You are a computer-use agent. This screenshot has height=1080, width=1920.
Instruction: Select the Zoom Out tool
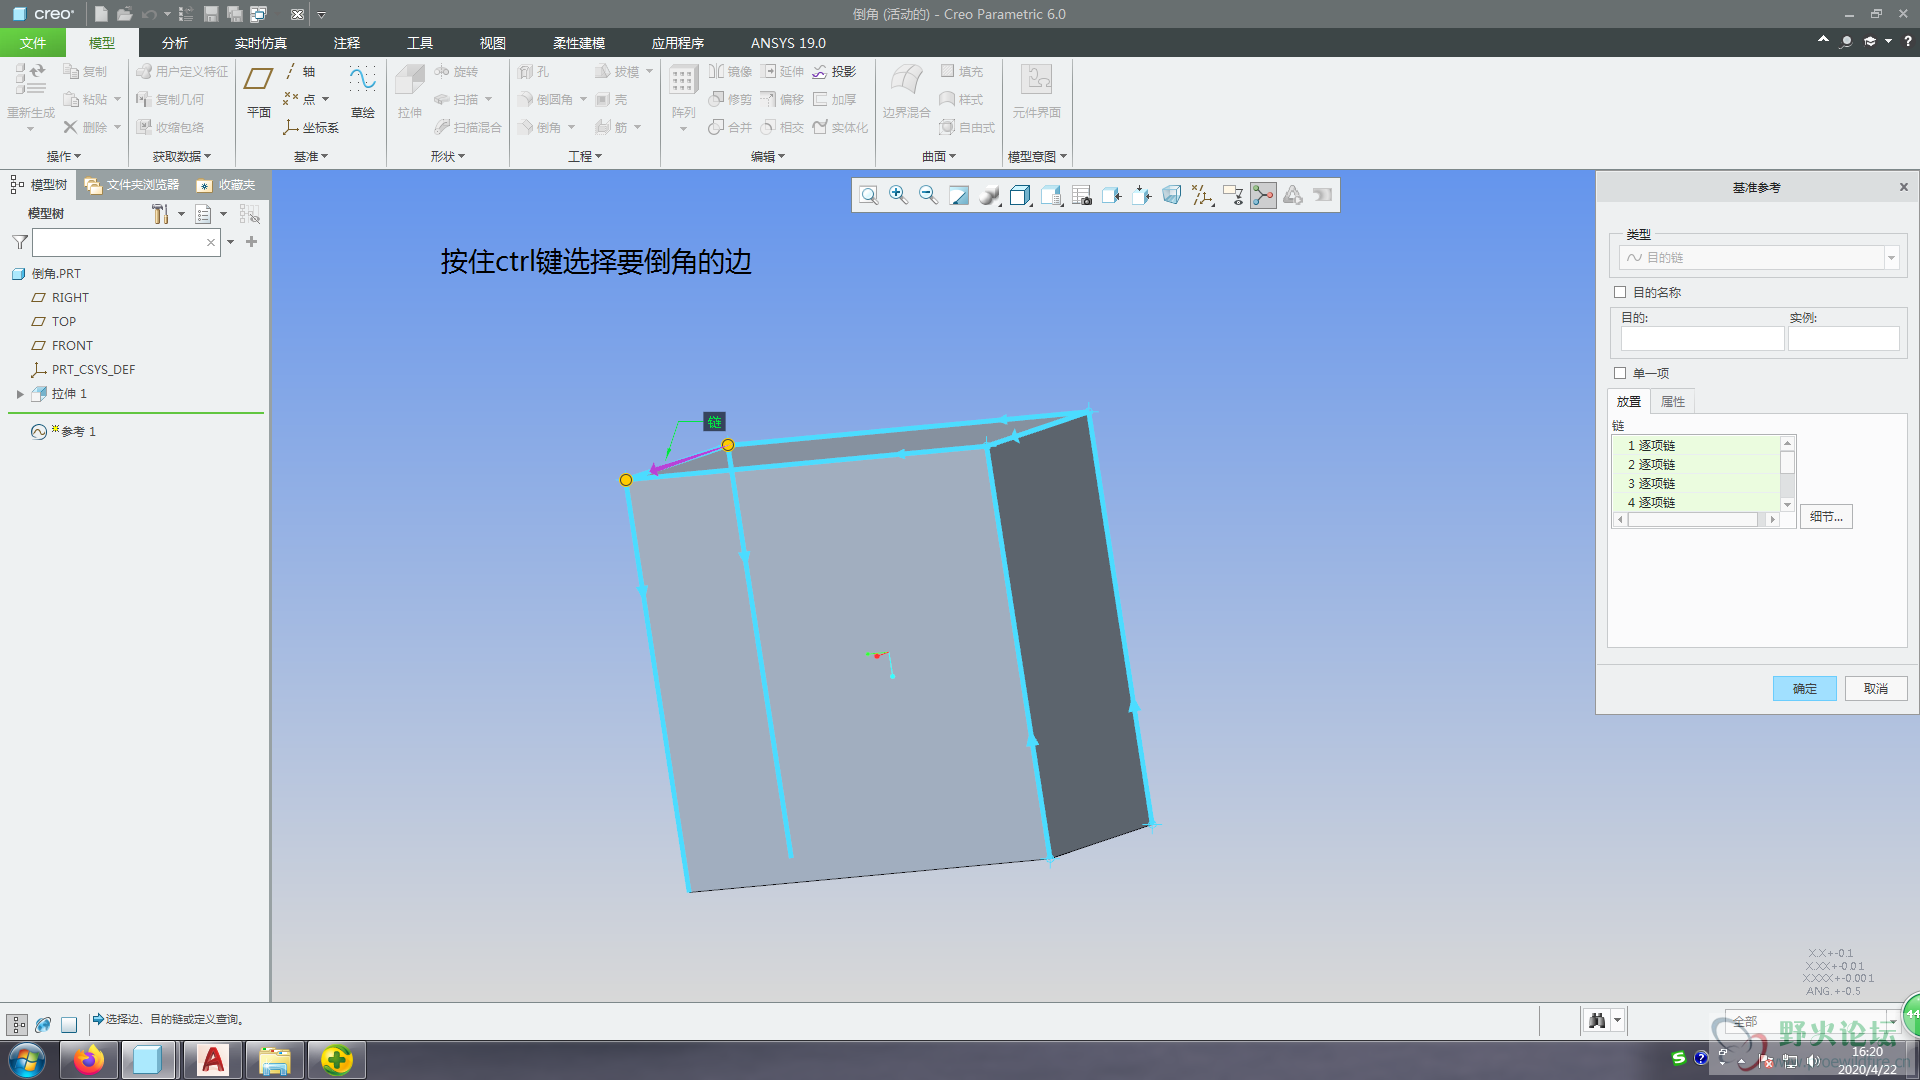tap(928, 196)
